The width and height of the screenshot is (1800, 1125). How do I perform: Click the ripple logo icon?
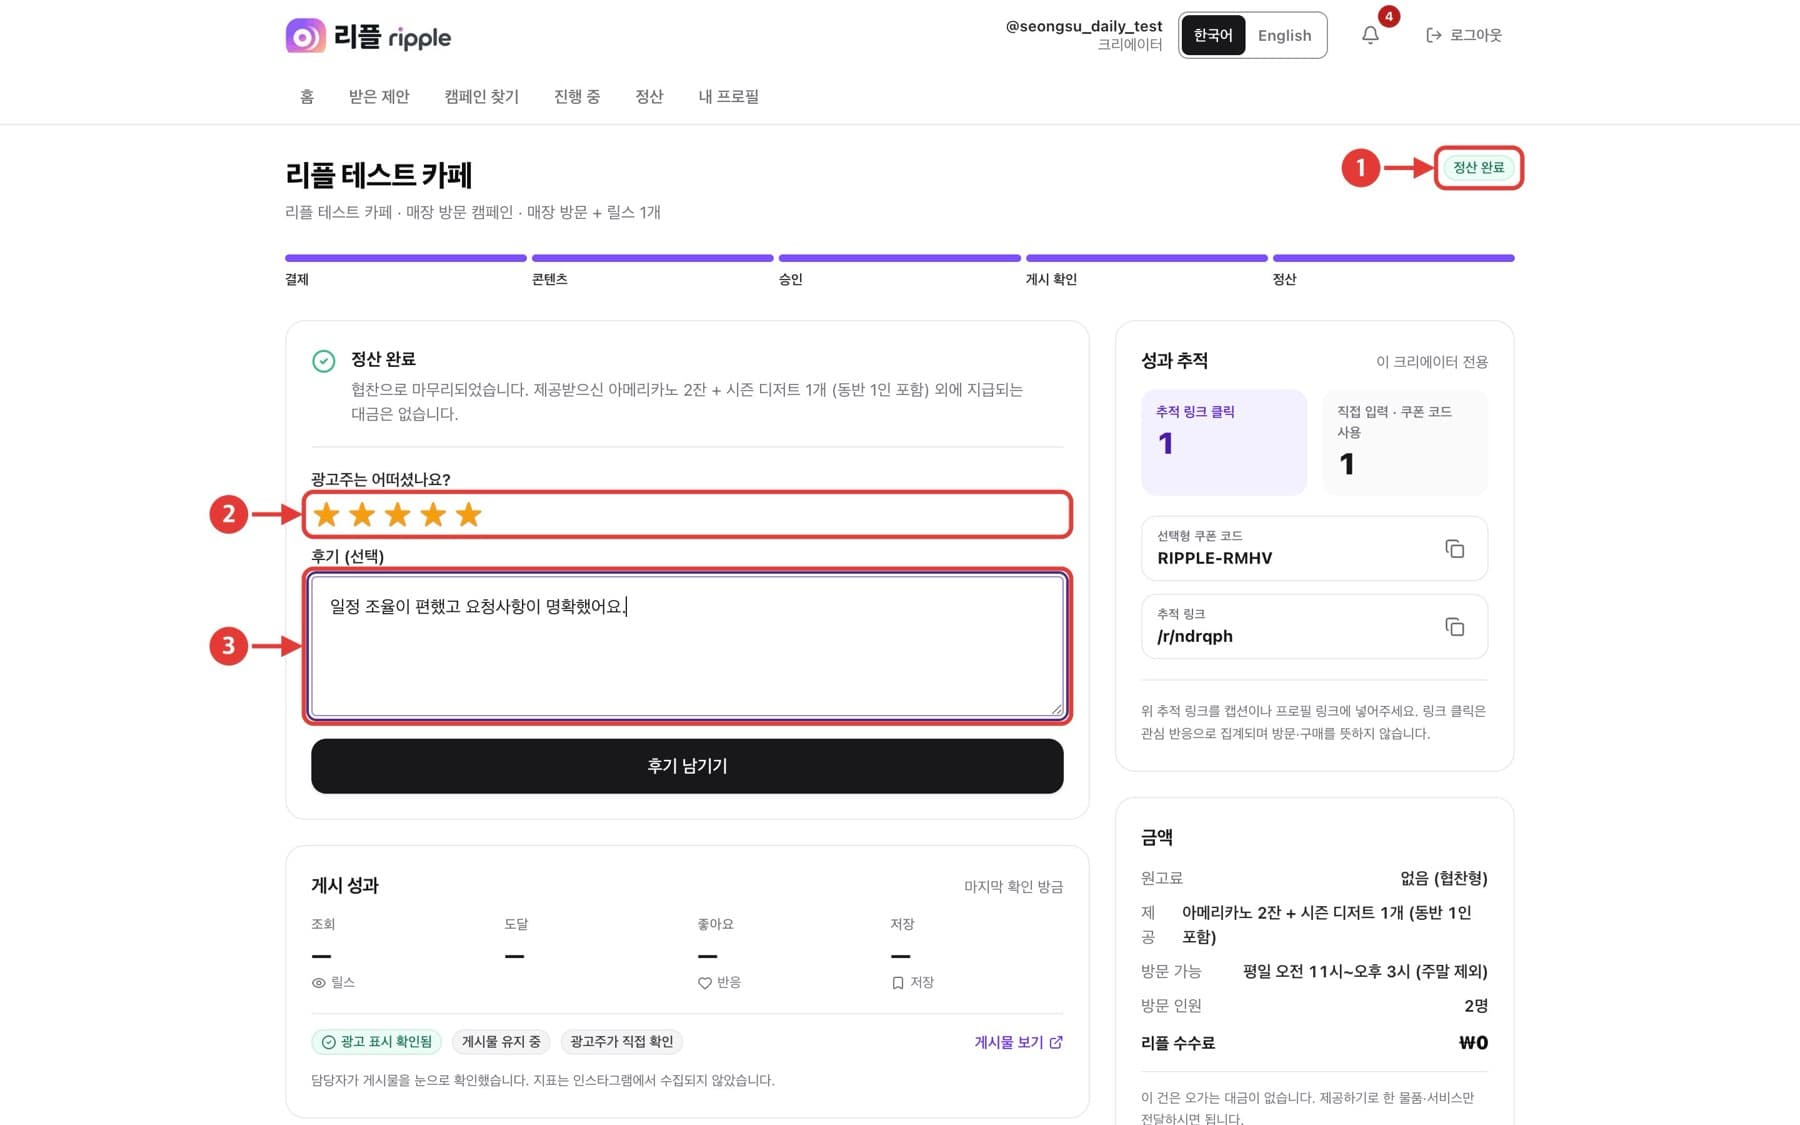coord(305,36)
